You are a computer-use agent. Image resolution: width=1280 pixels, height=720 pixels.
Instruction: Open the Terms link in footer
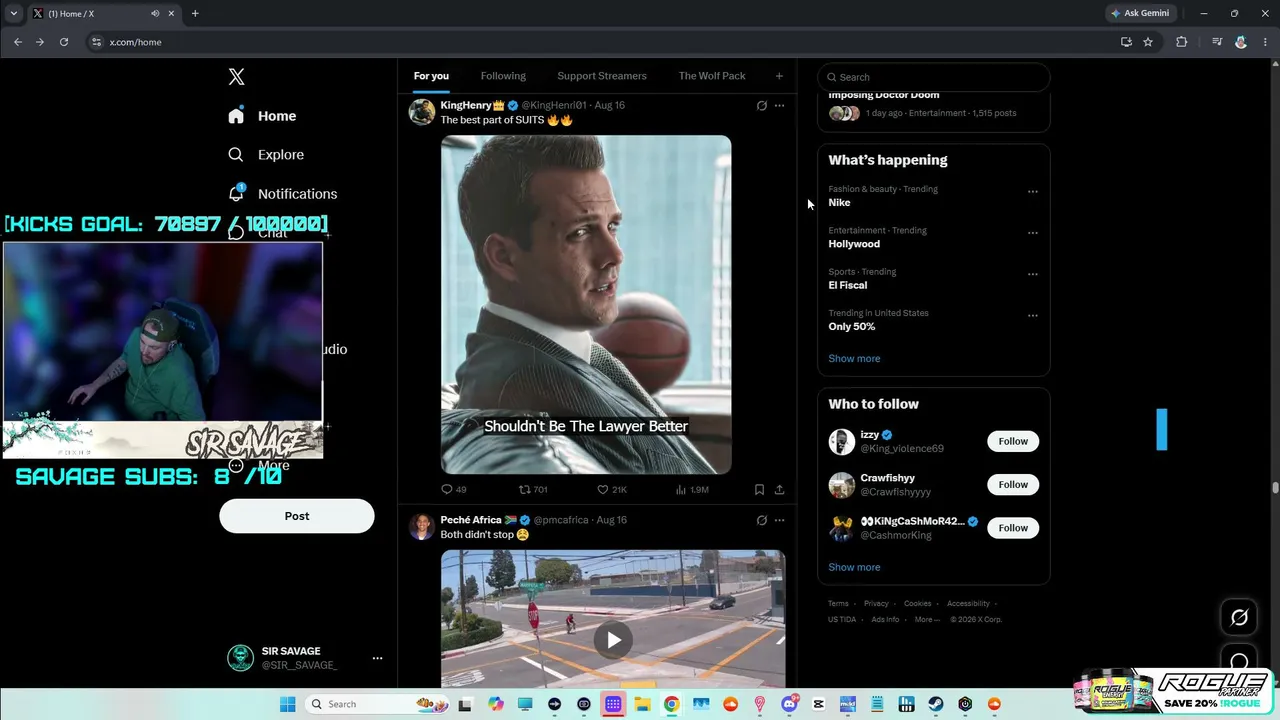click(838, 603)
